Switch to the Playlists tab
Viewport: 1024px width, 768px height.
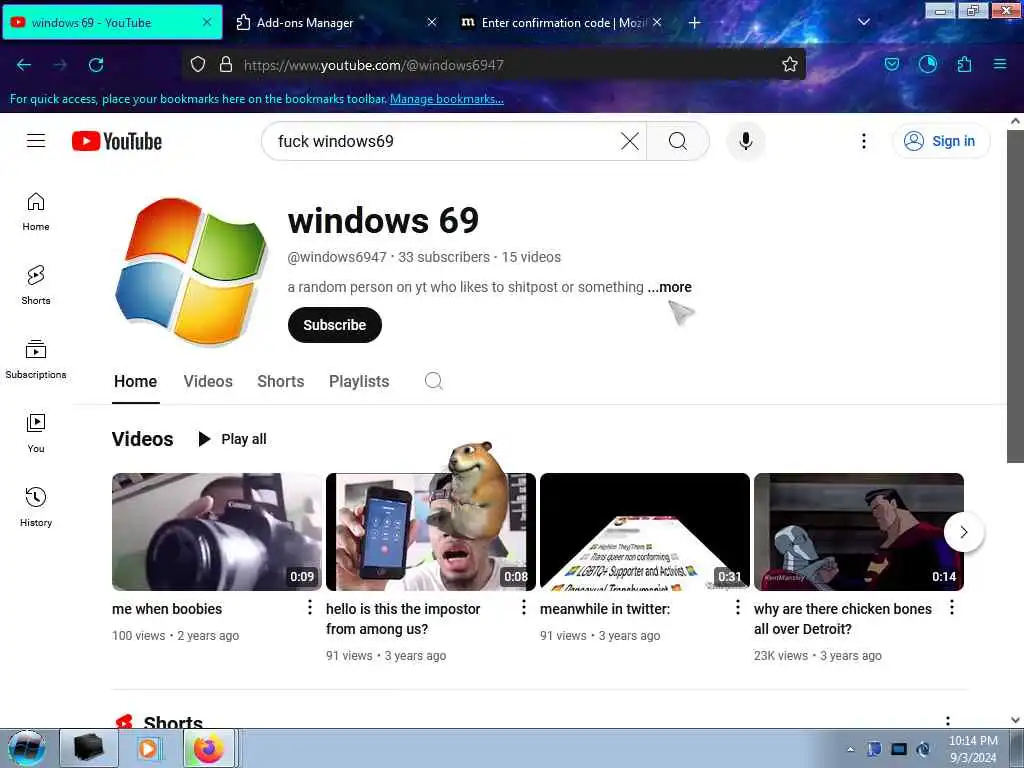[359, 381]
